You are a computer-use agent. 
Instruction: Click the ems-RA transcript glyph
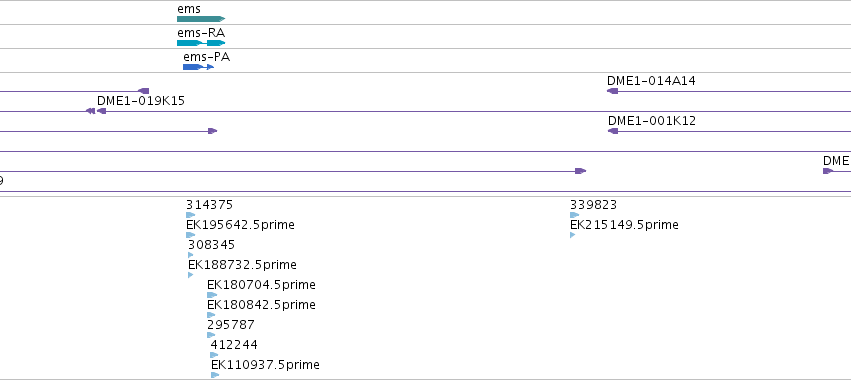201,43
